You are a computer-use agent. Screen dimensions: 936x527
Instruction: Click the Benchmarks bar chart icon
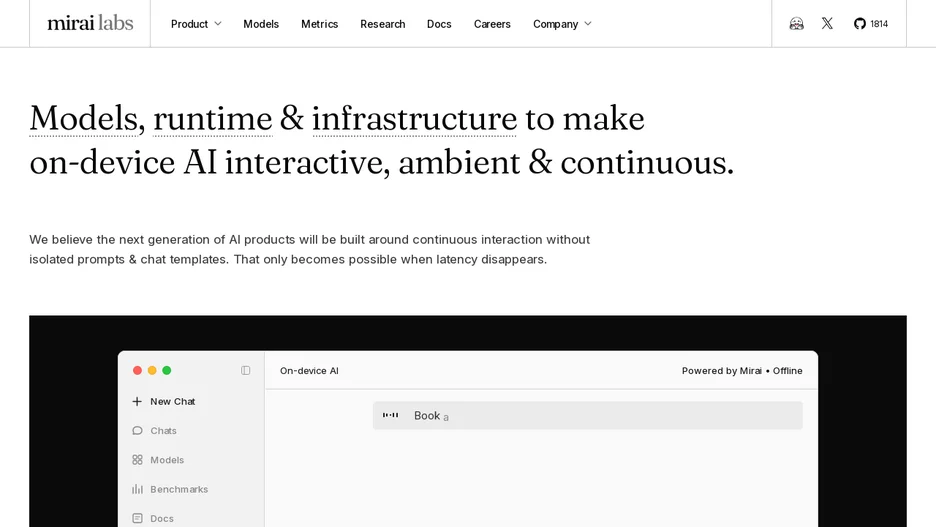[137, 489]
